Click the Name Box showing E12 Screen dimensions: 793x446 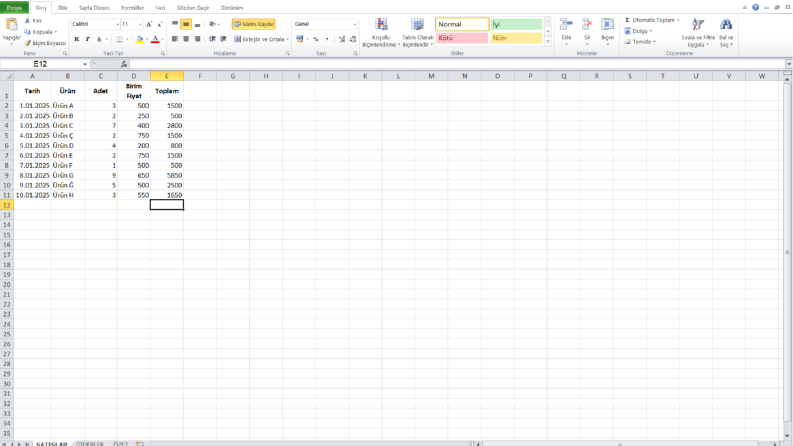pos(40,64)
